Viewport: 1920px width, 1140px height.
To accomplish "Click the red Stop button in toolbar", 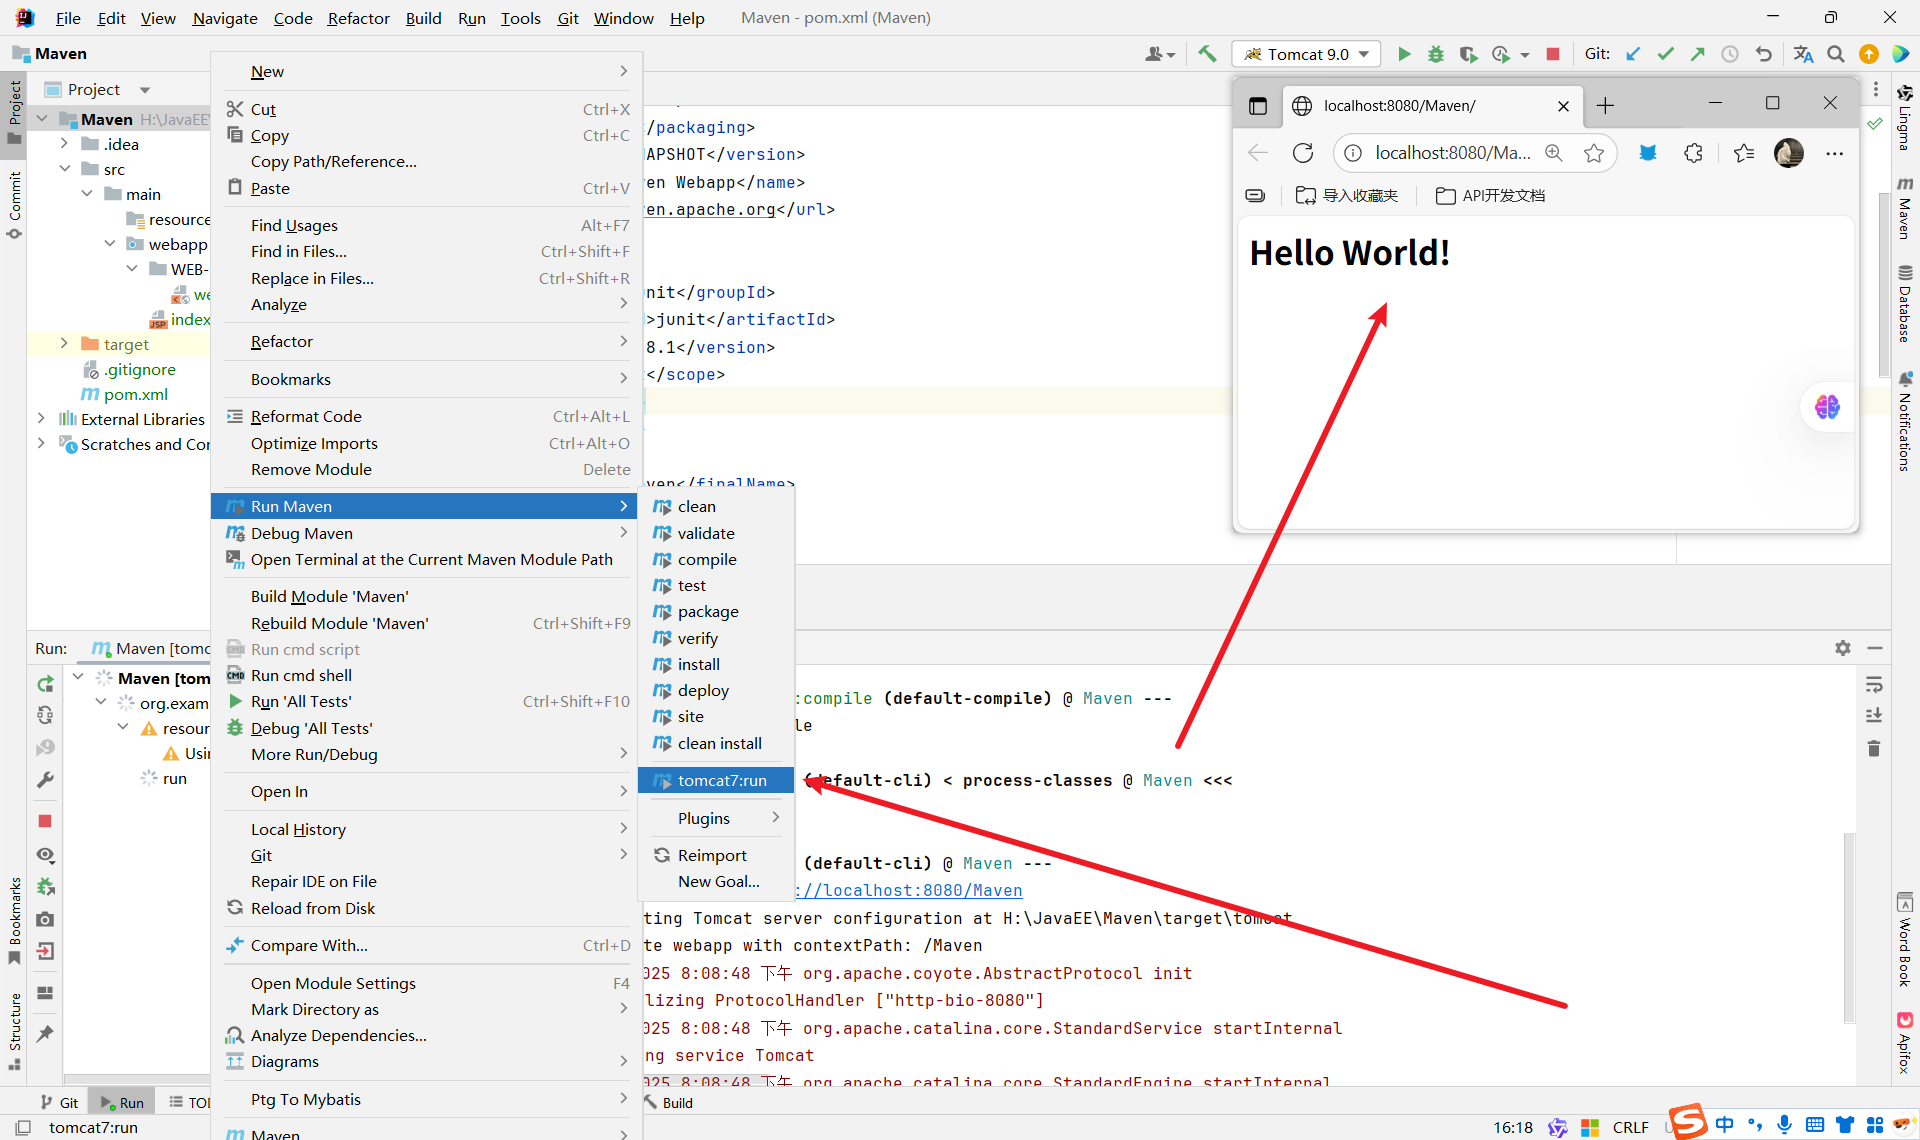I will coord(1553,54).
